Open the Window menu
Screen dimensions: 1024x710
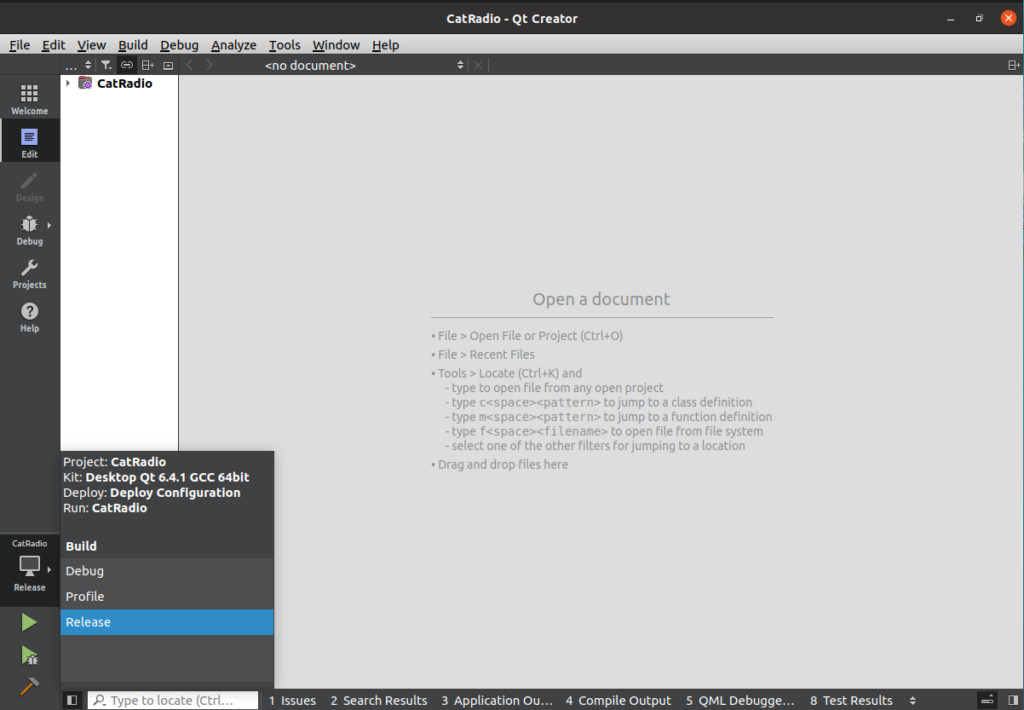(336, 45)
